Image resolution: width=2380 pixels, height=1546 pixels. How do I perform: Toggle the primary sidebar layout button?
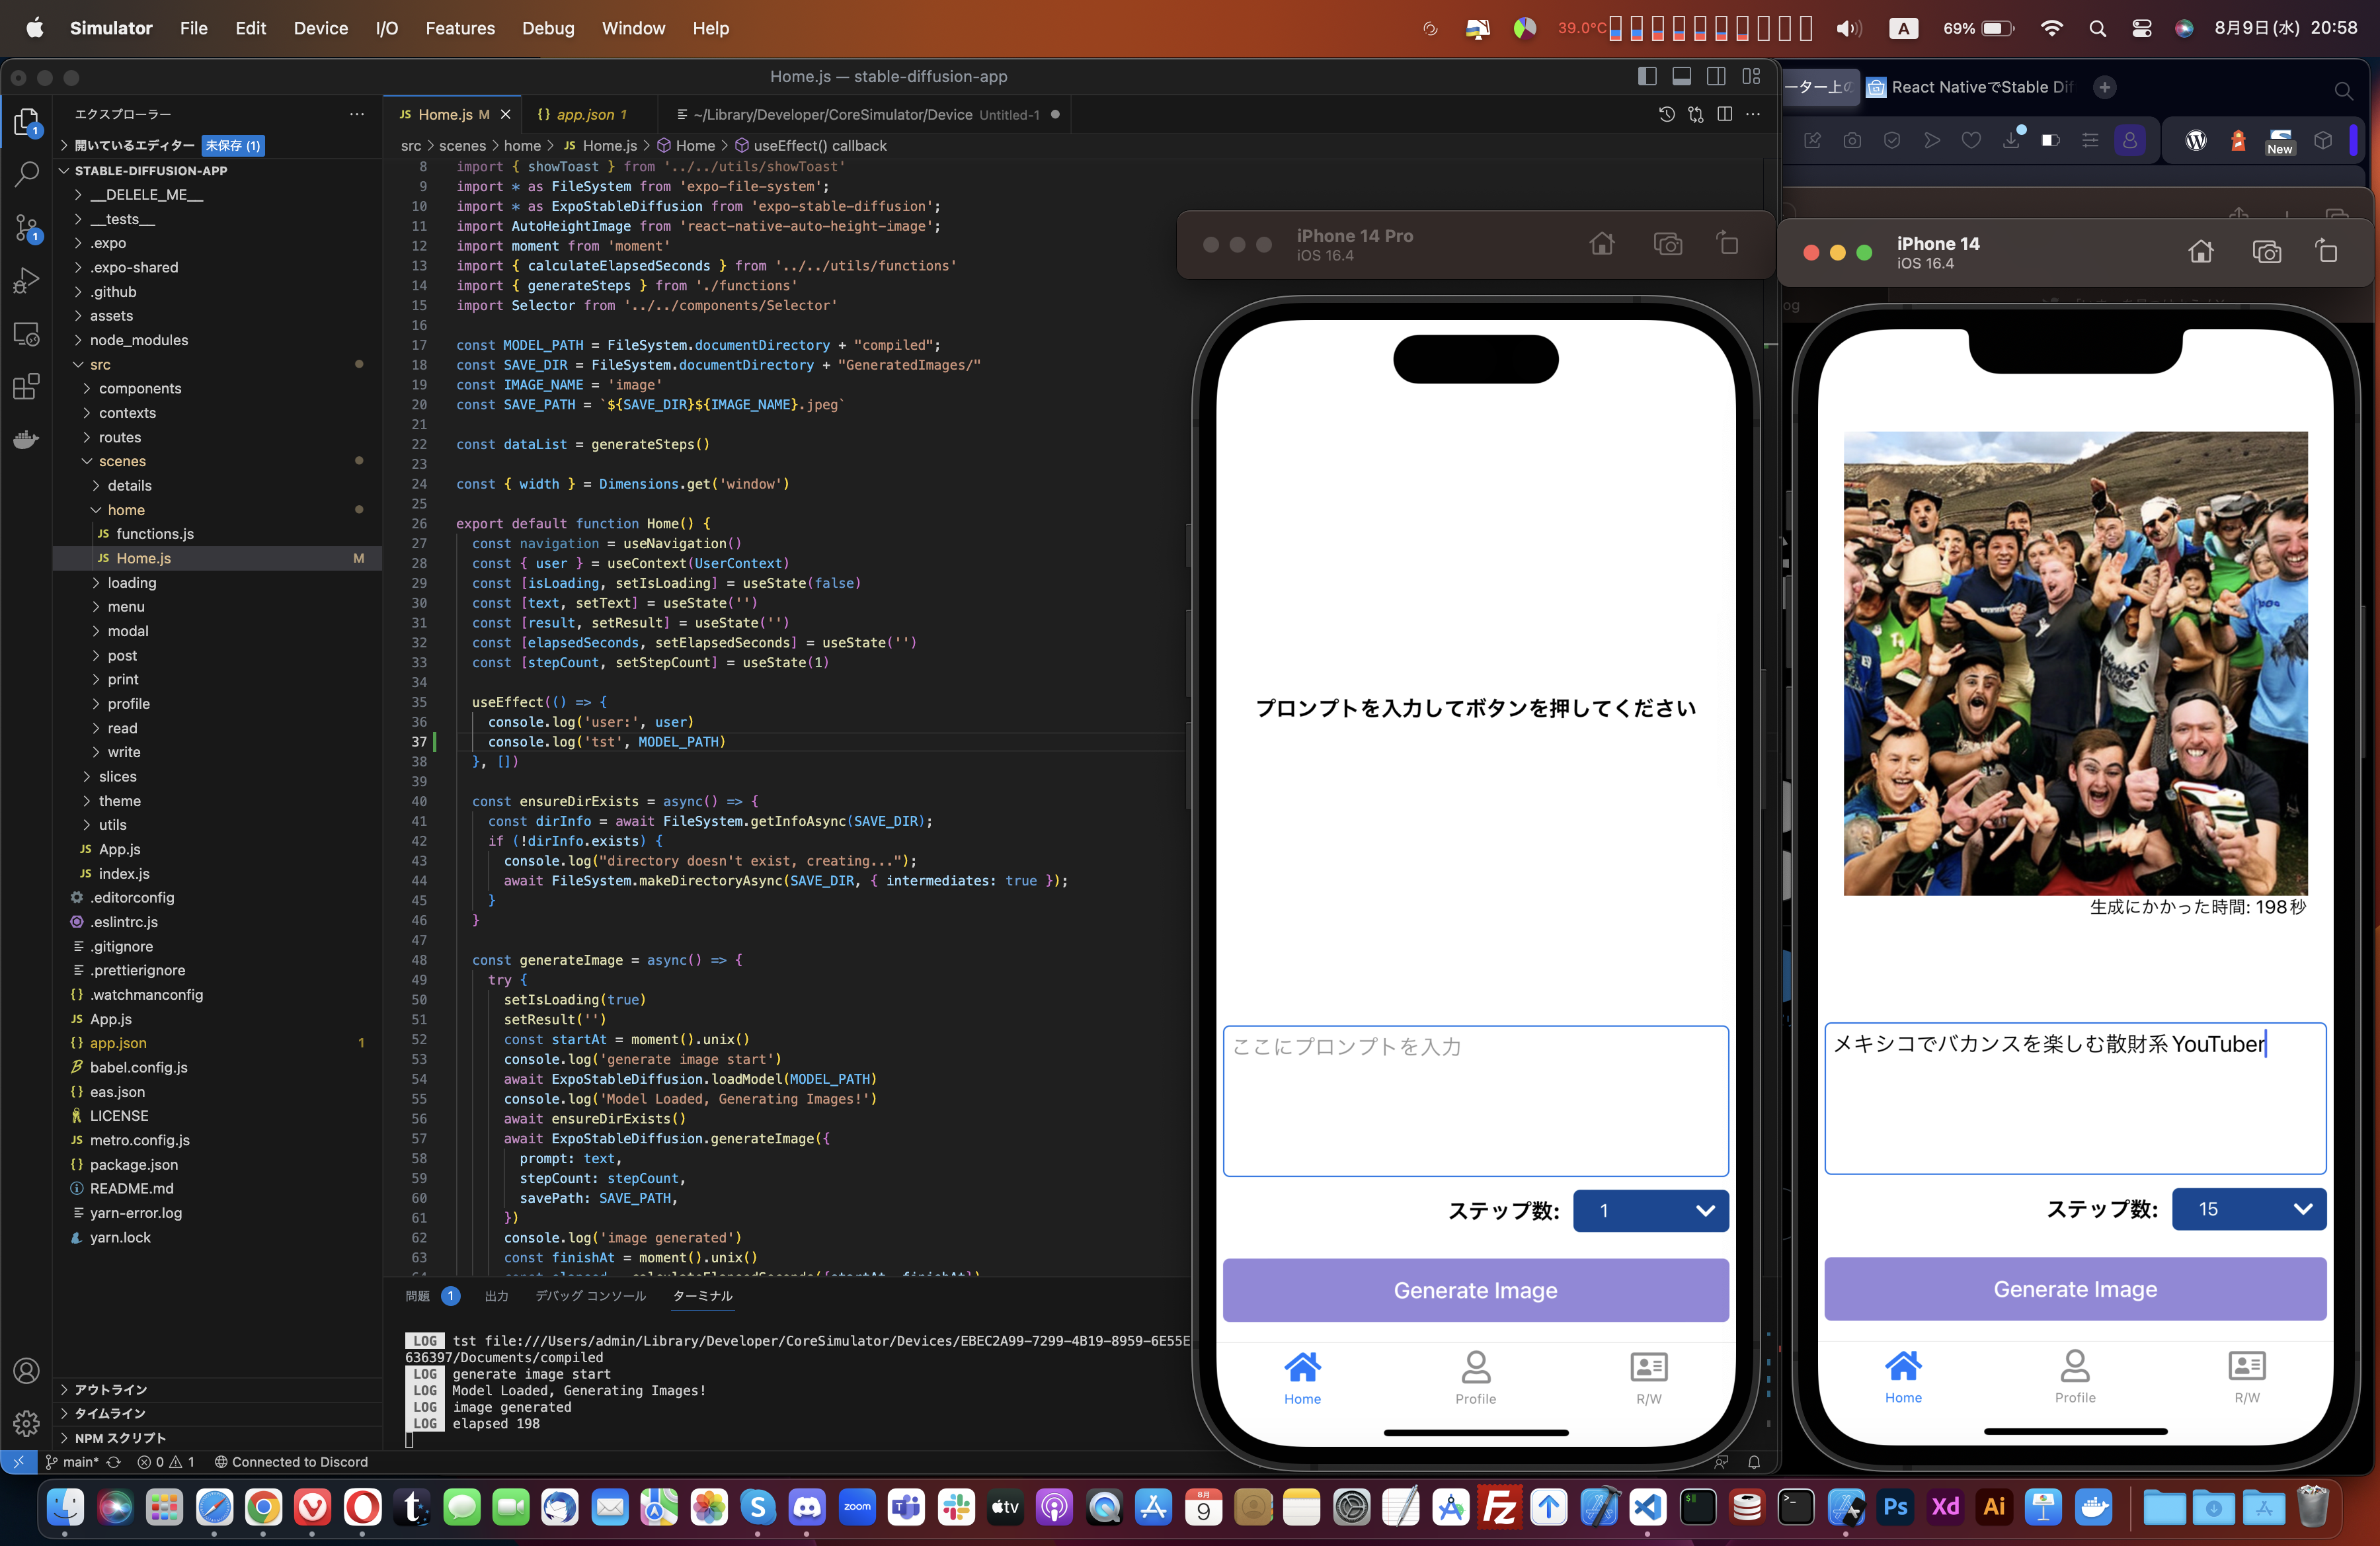click(x=1648, y=76)
